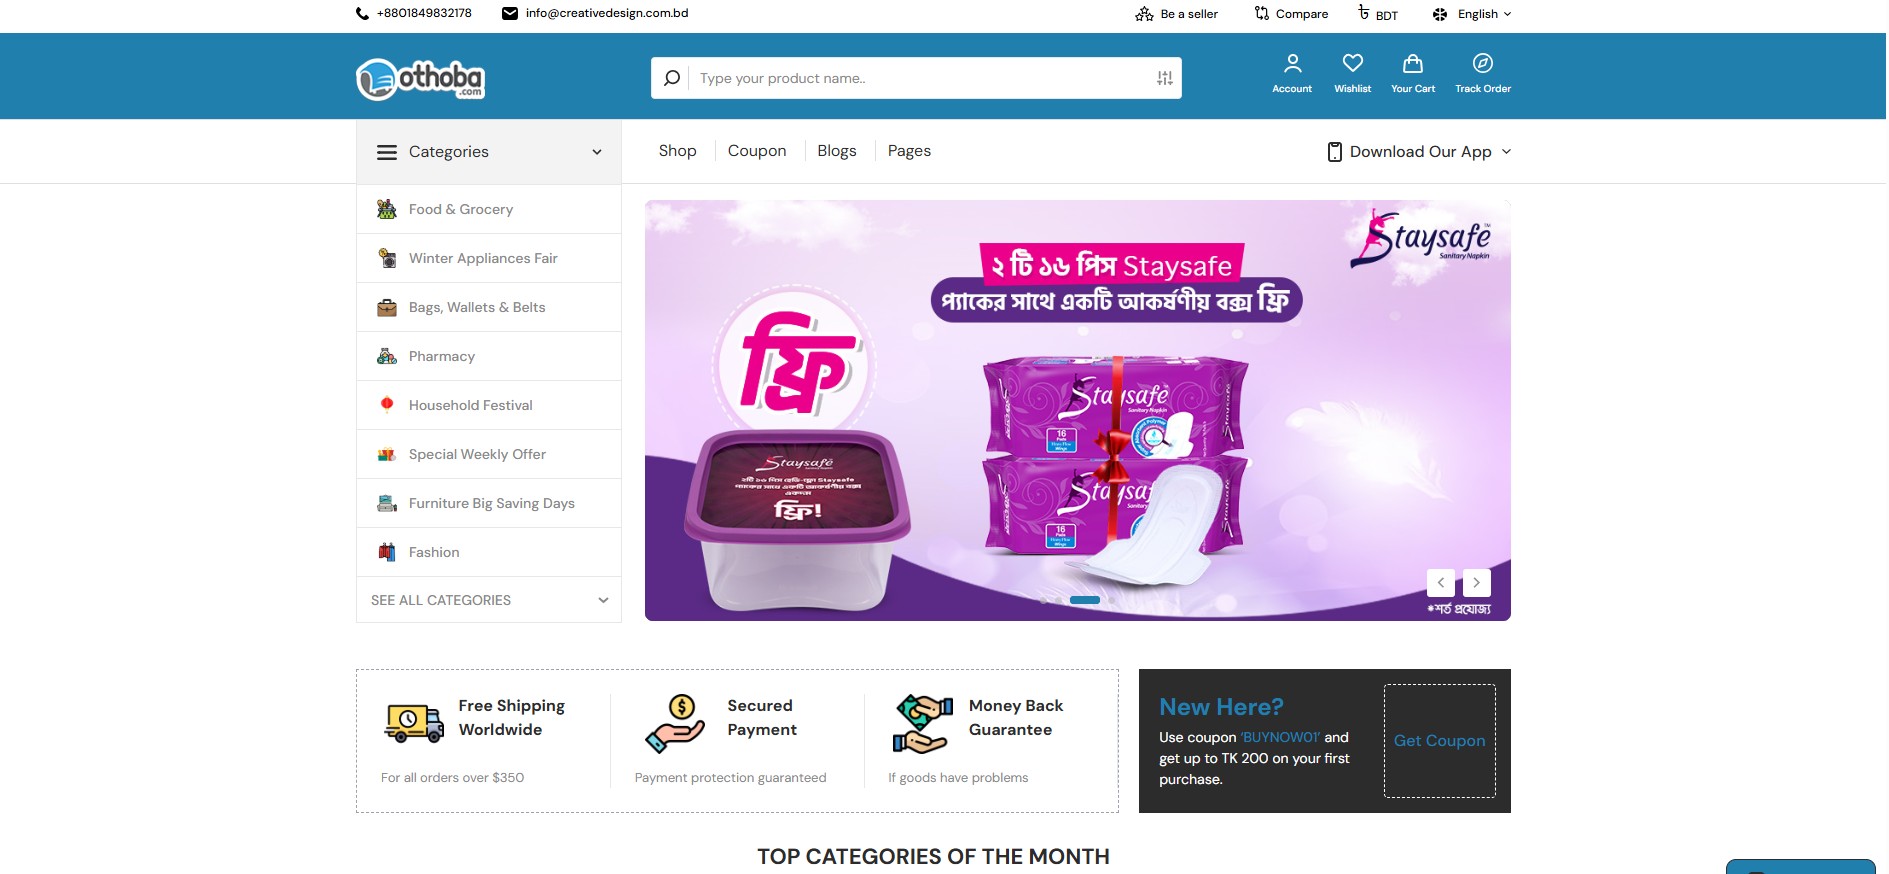Click the Be a seller icon
Screen dimensions: 1889x874
point(1145,14)
